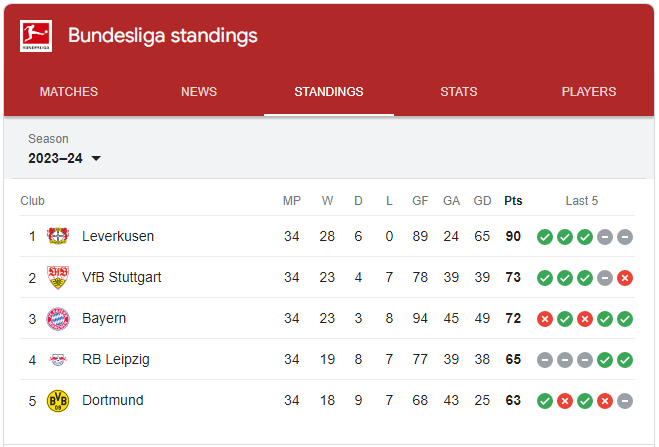Open the STATS tab

coord(459,92)
